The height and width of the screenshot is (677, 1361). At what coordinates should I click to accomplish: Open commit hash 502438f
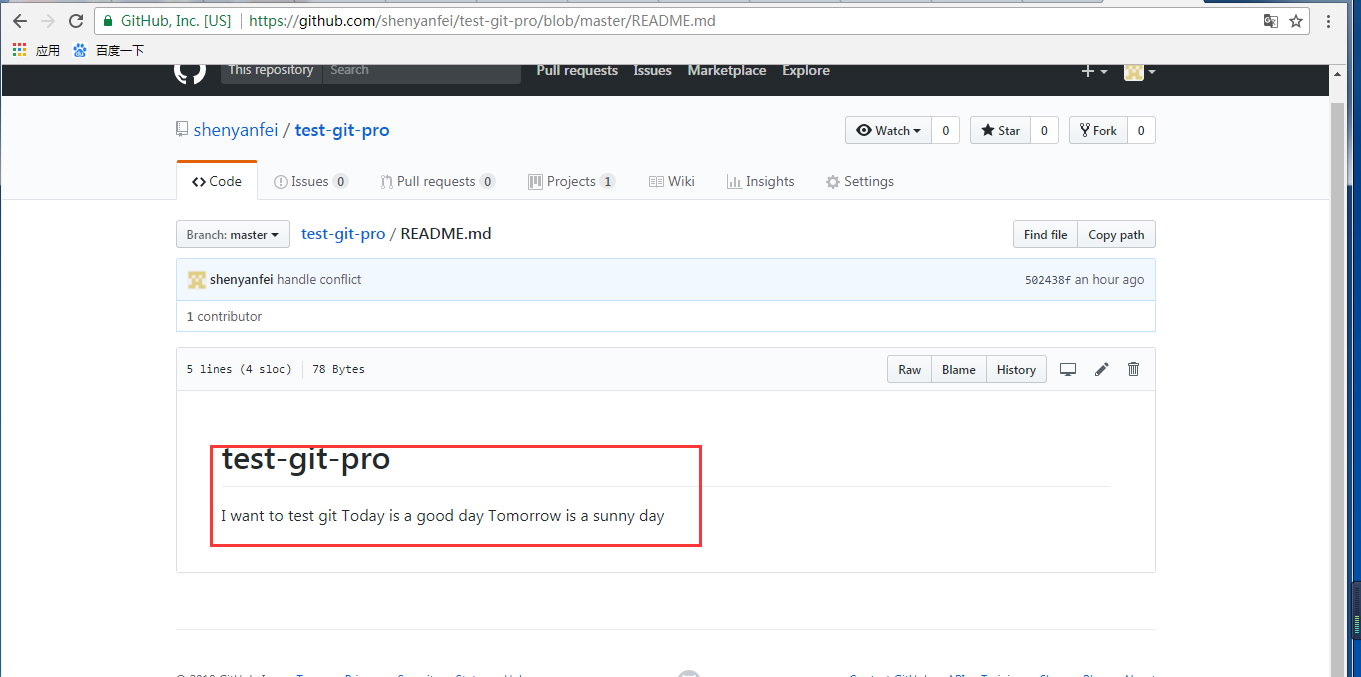click(1047, 280)
